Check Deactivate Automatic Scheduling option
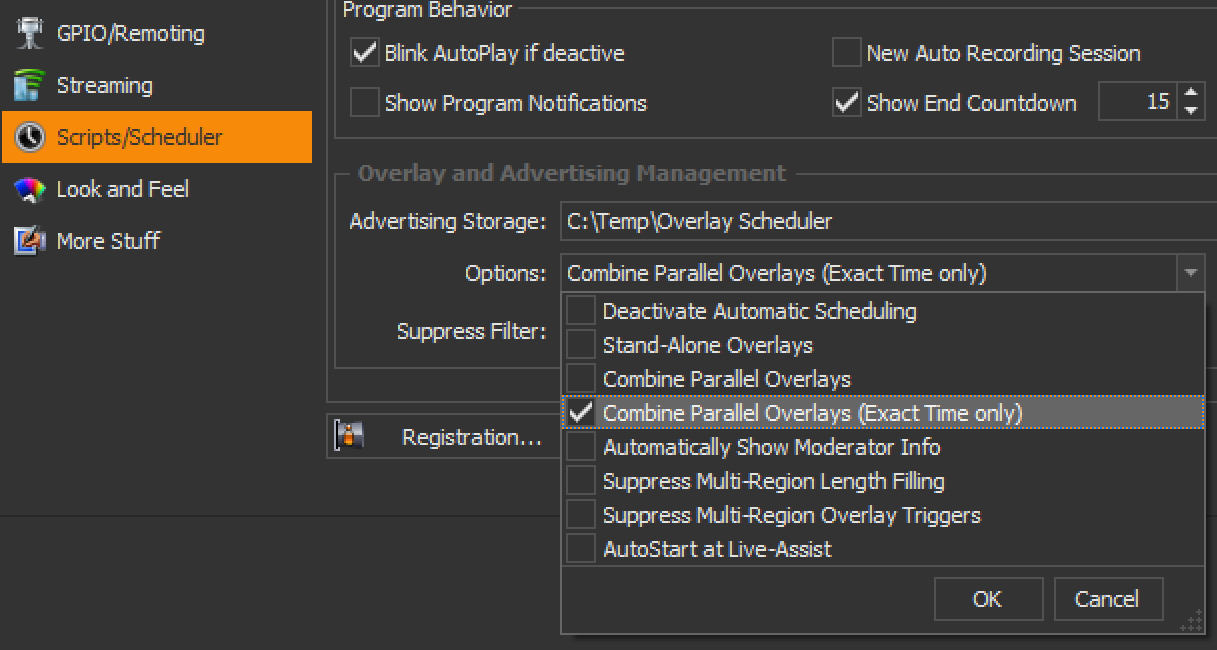Screen dimensions: 1217x650 [x=581, y=311]
